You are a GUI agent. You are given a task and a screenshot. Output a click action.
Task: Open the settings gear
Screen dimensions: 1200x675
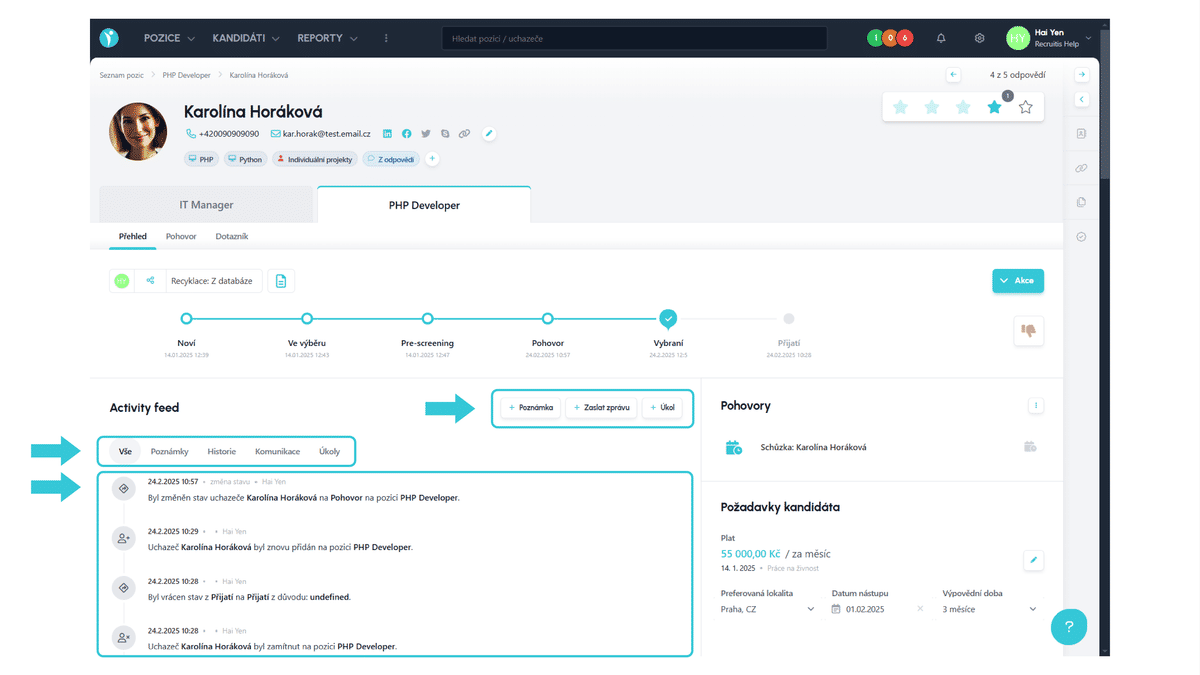(x=980, y=38)
